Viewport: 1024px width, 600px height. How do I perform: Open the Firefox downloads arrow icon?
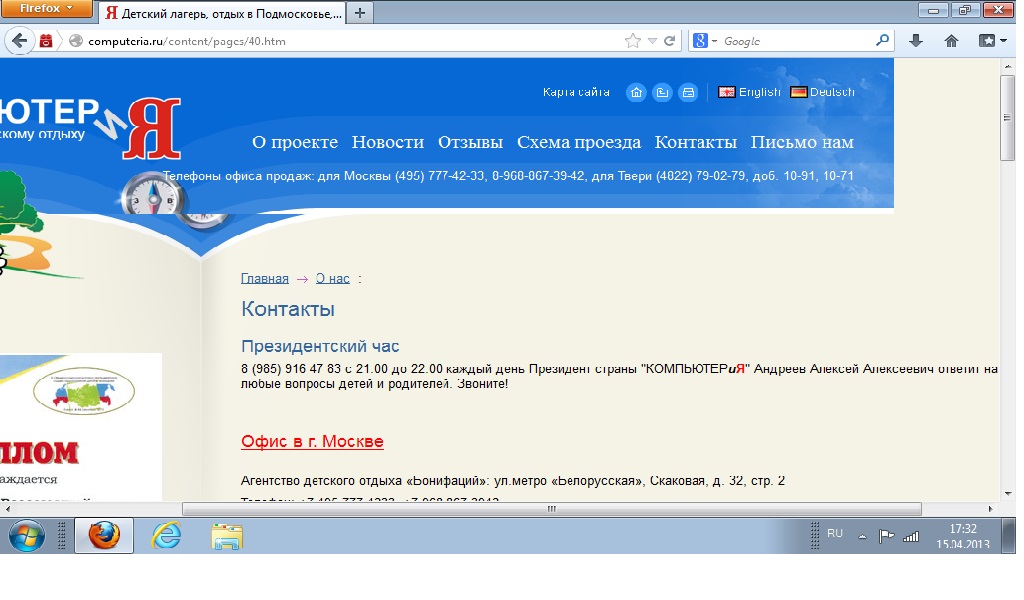915,41
